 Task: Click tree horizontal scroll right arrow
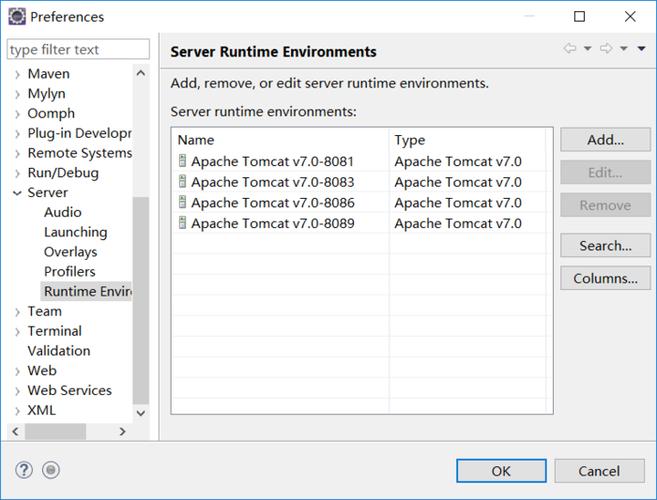tap(122, 431)
